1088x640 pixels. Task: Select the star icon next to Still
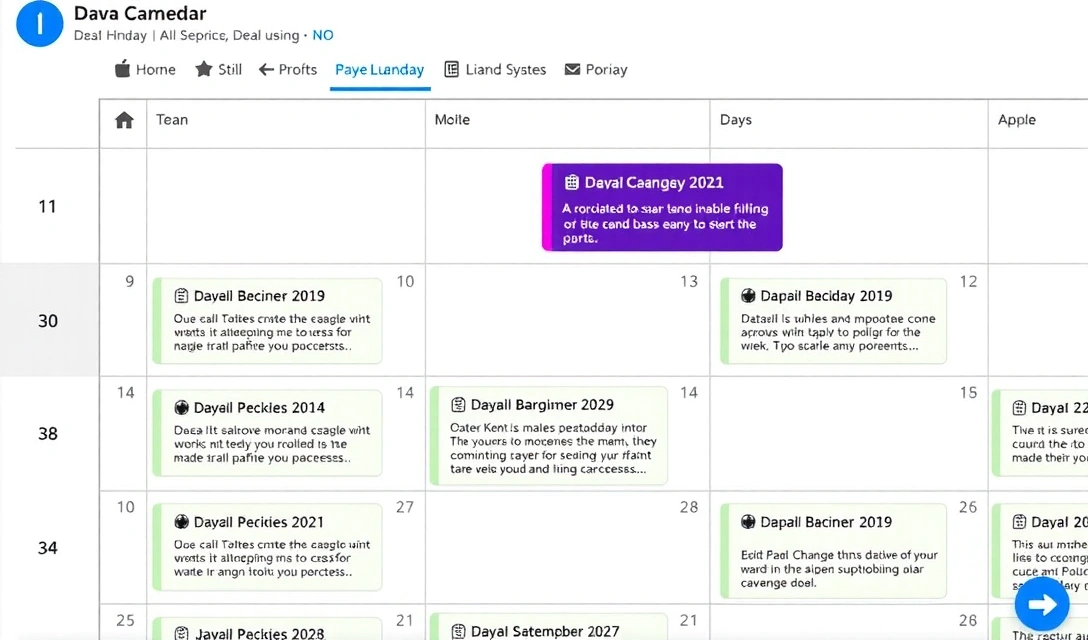205,69
